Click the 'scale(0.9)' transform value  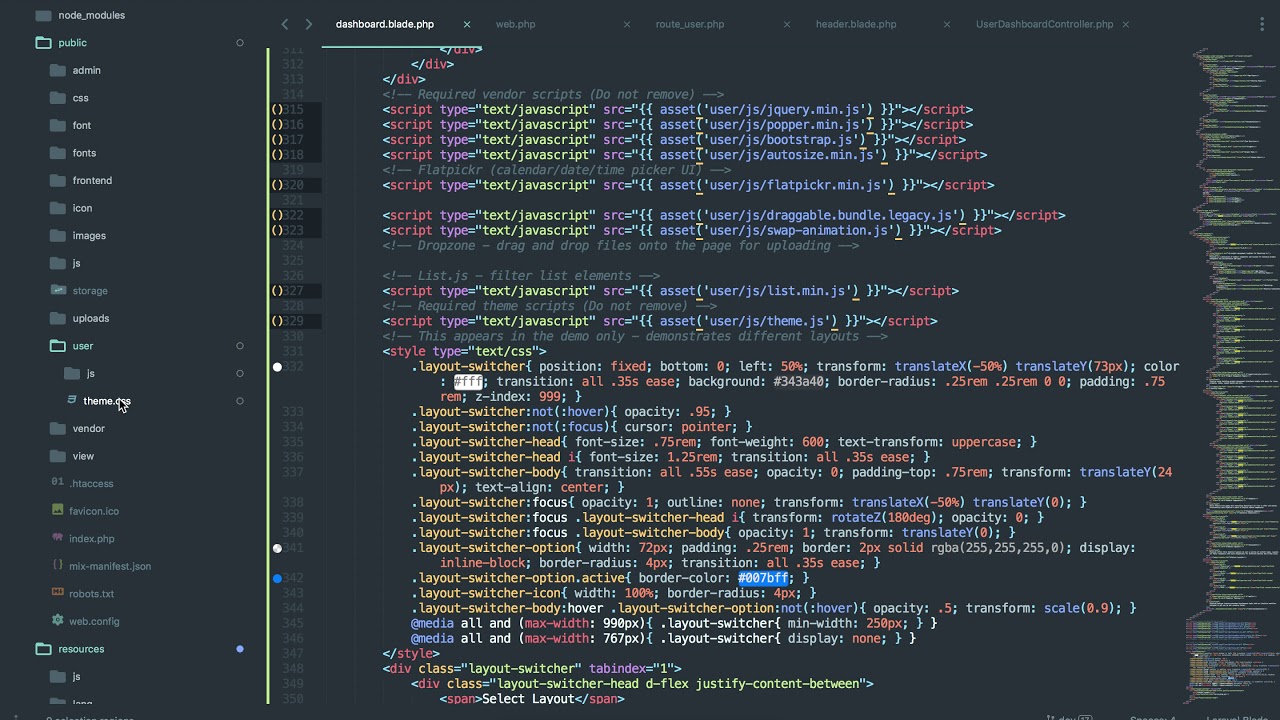point(1081,608)
